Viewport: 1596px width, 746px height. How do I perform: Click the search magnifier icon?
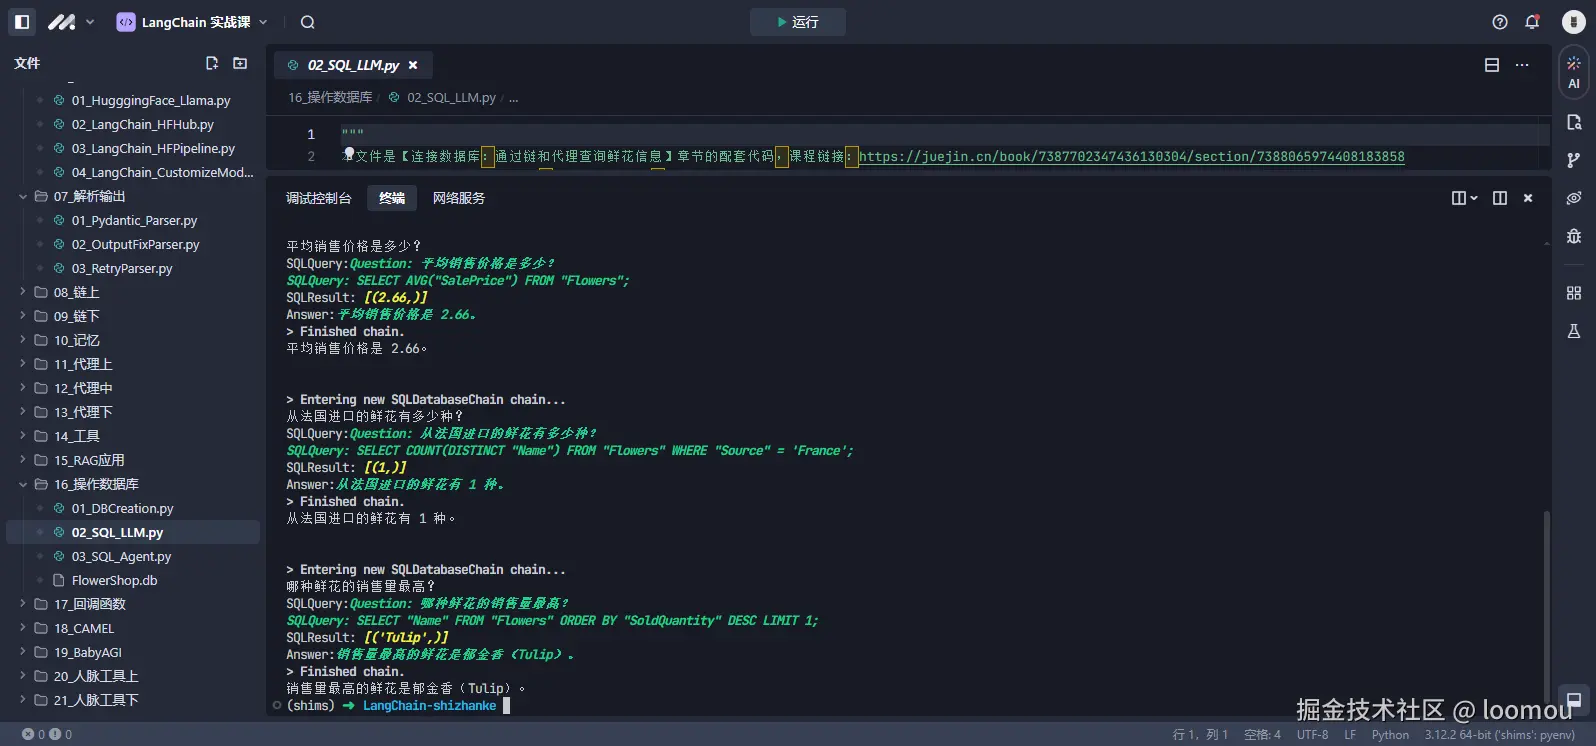tap(308, 22)
